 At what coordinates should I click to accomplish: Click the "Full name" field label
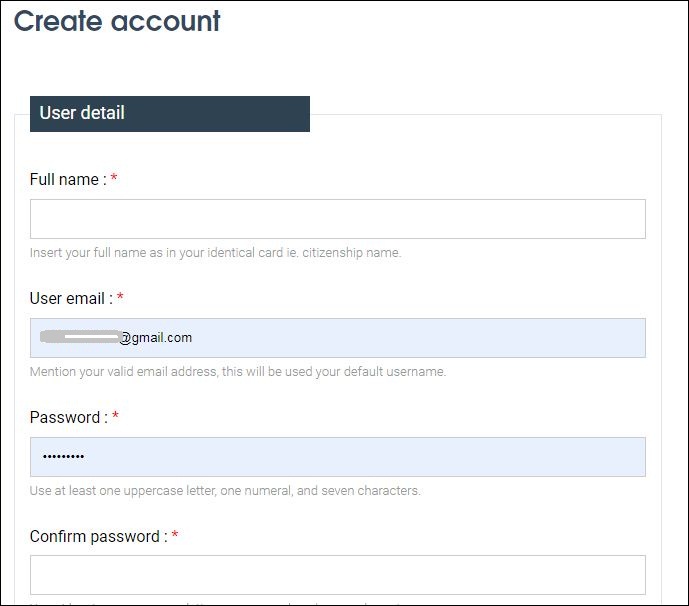[x=65, y=180]
